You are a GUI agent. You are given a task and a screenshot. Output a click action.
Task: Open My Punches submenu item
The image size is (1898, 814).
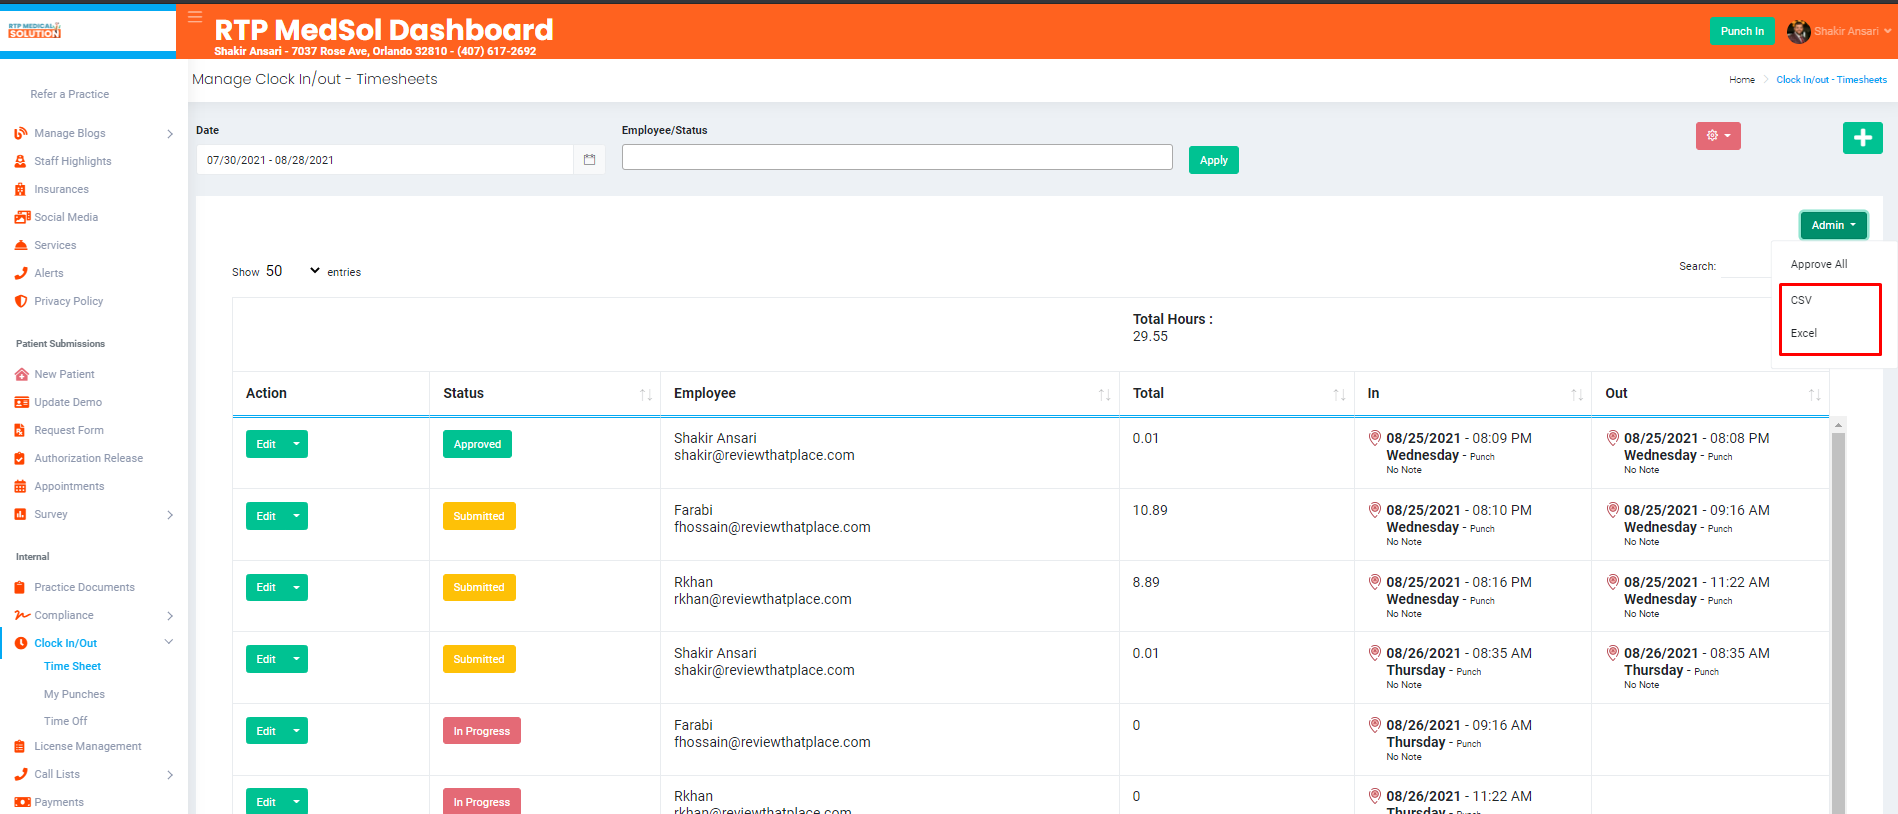click(74, 694)
